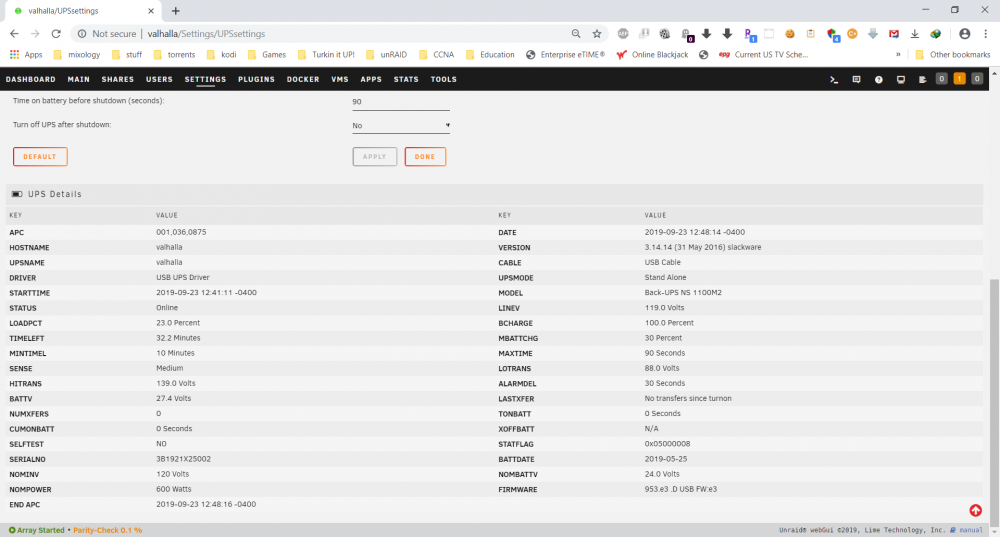Open the SHARES menu
The height and width of the screenshot is (537, 1000).
(118, 80)
